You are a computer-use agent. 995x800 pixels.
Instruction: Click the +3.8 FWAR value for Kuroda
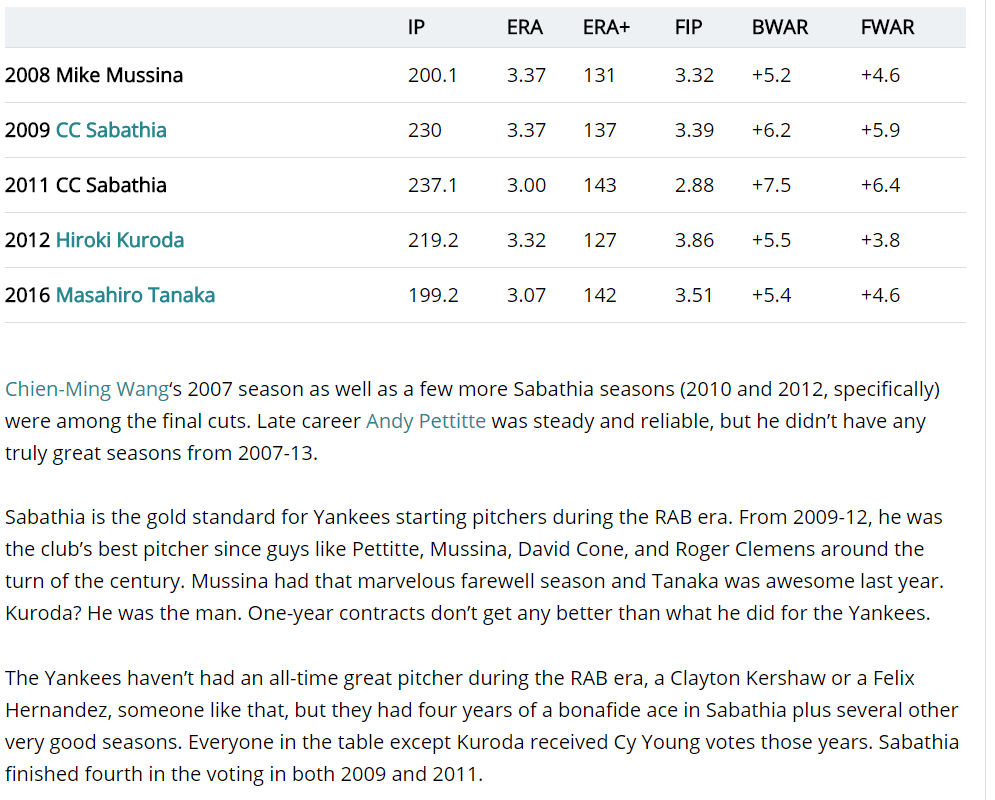[880, 240]
